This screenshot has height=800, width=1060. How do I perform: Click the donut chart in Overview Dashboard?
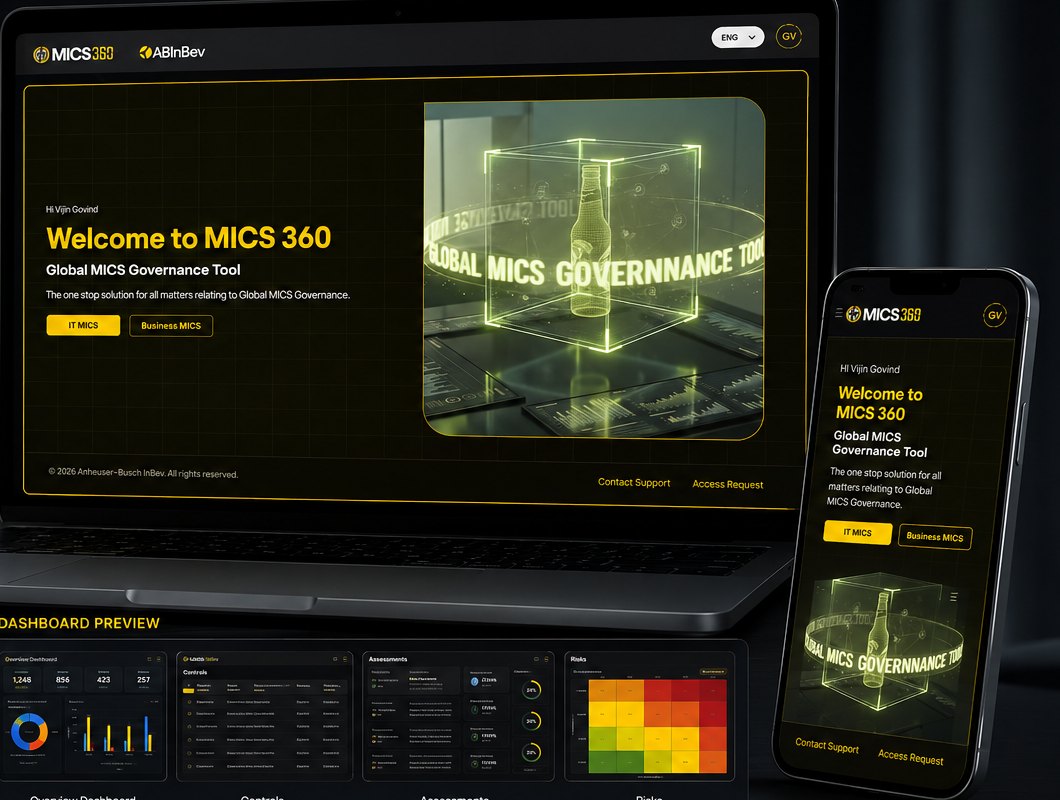click(29, 731)
